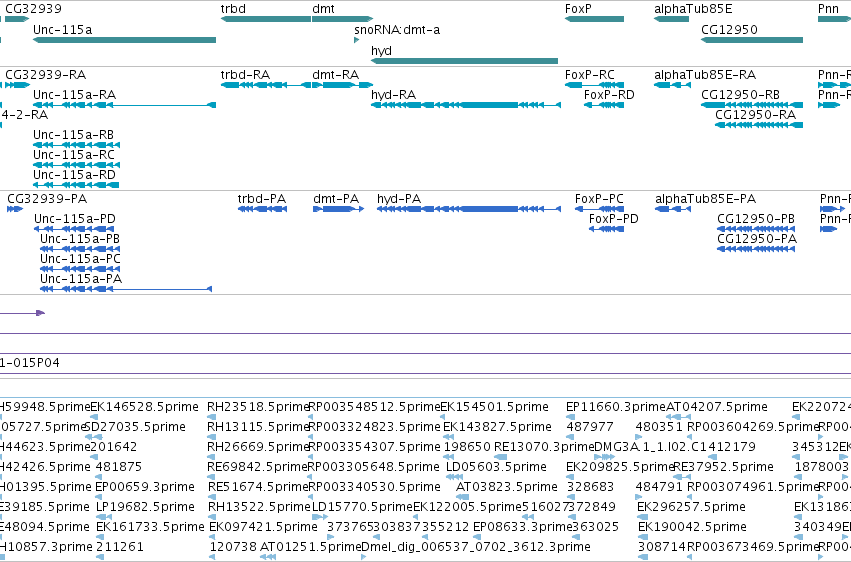Select the trbd gene label
The image size is (851, 562).
[233, 9]
